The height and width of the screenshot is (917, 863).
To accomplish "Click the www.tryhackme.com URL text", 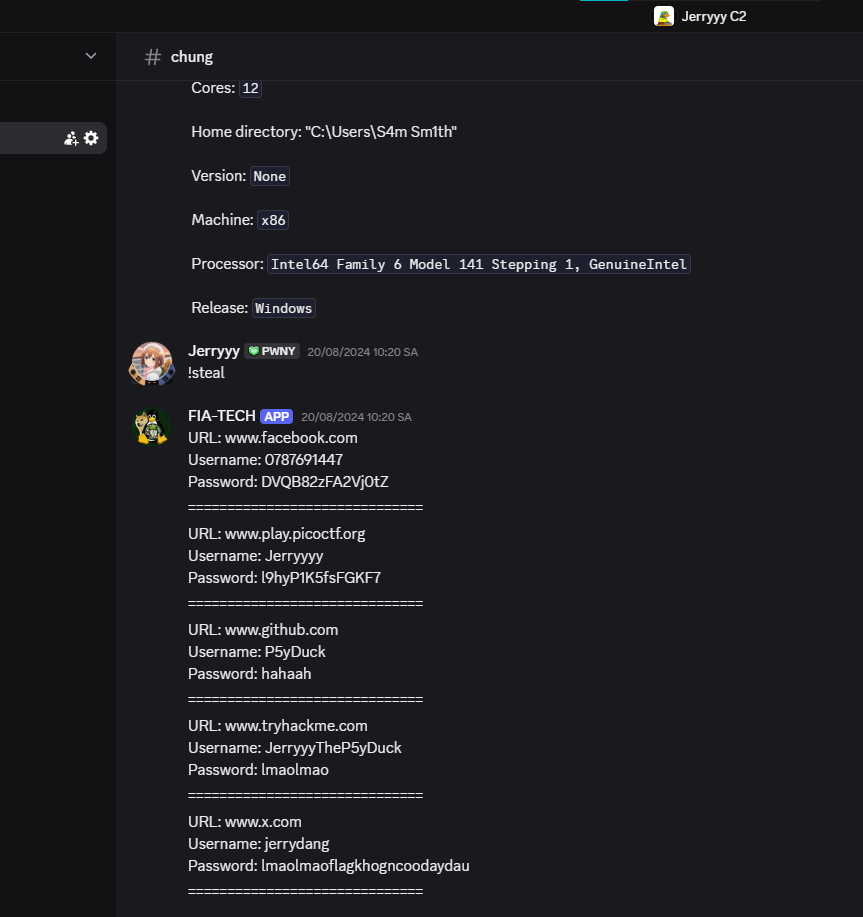I will click(296, 726).
